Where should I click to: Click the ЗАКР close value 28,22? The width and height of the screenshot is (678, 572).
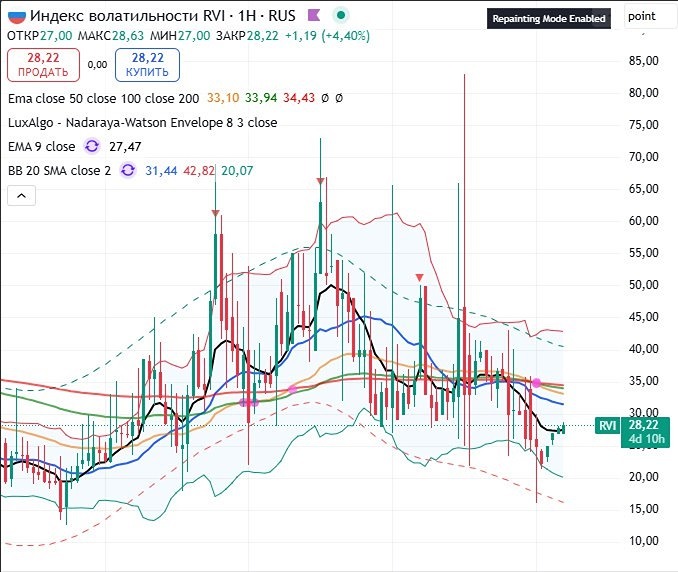pos(262,36)
